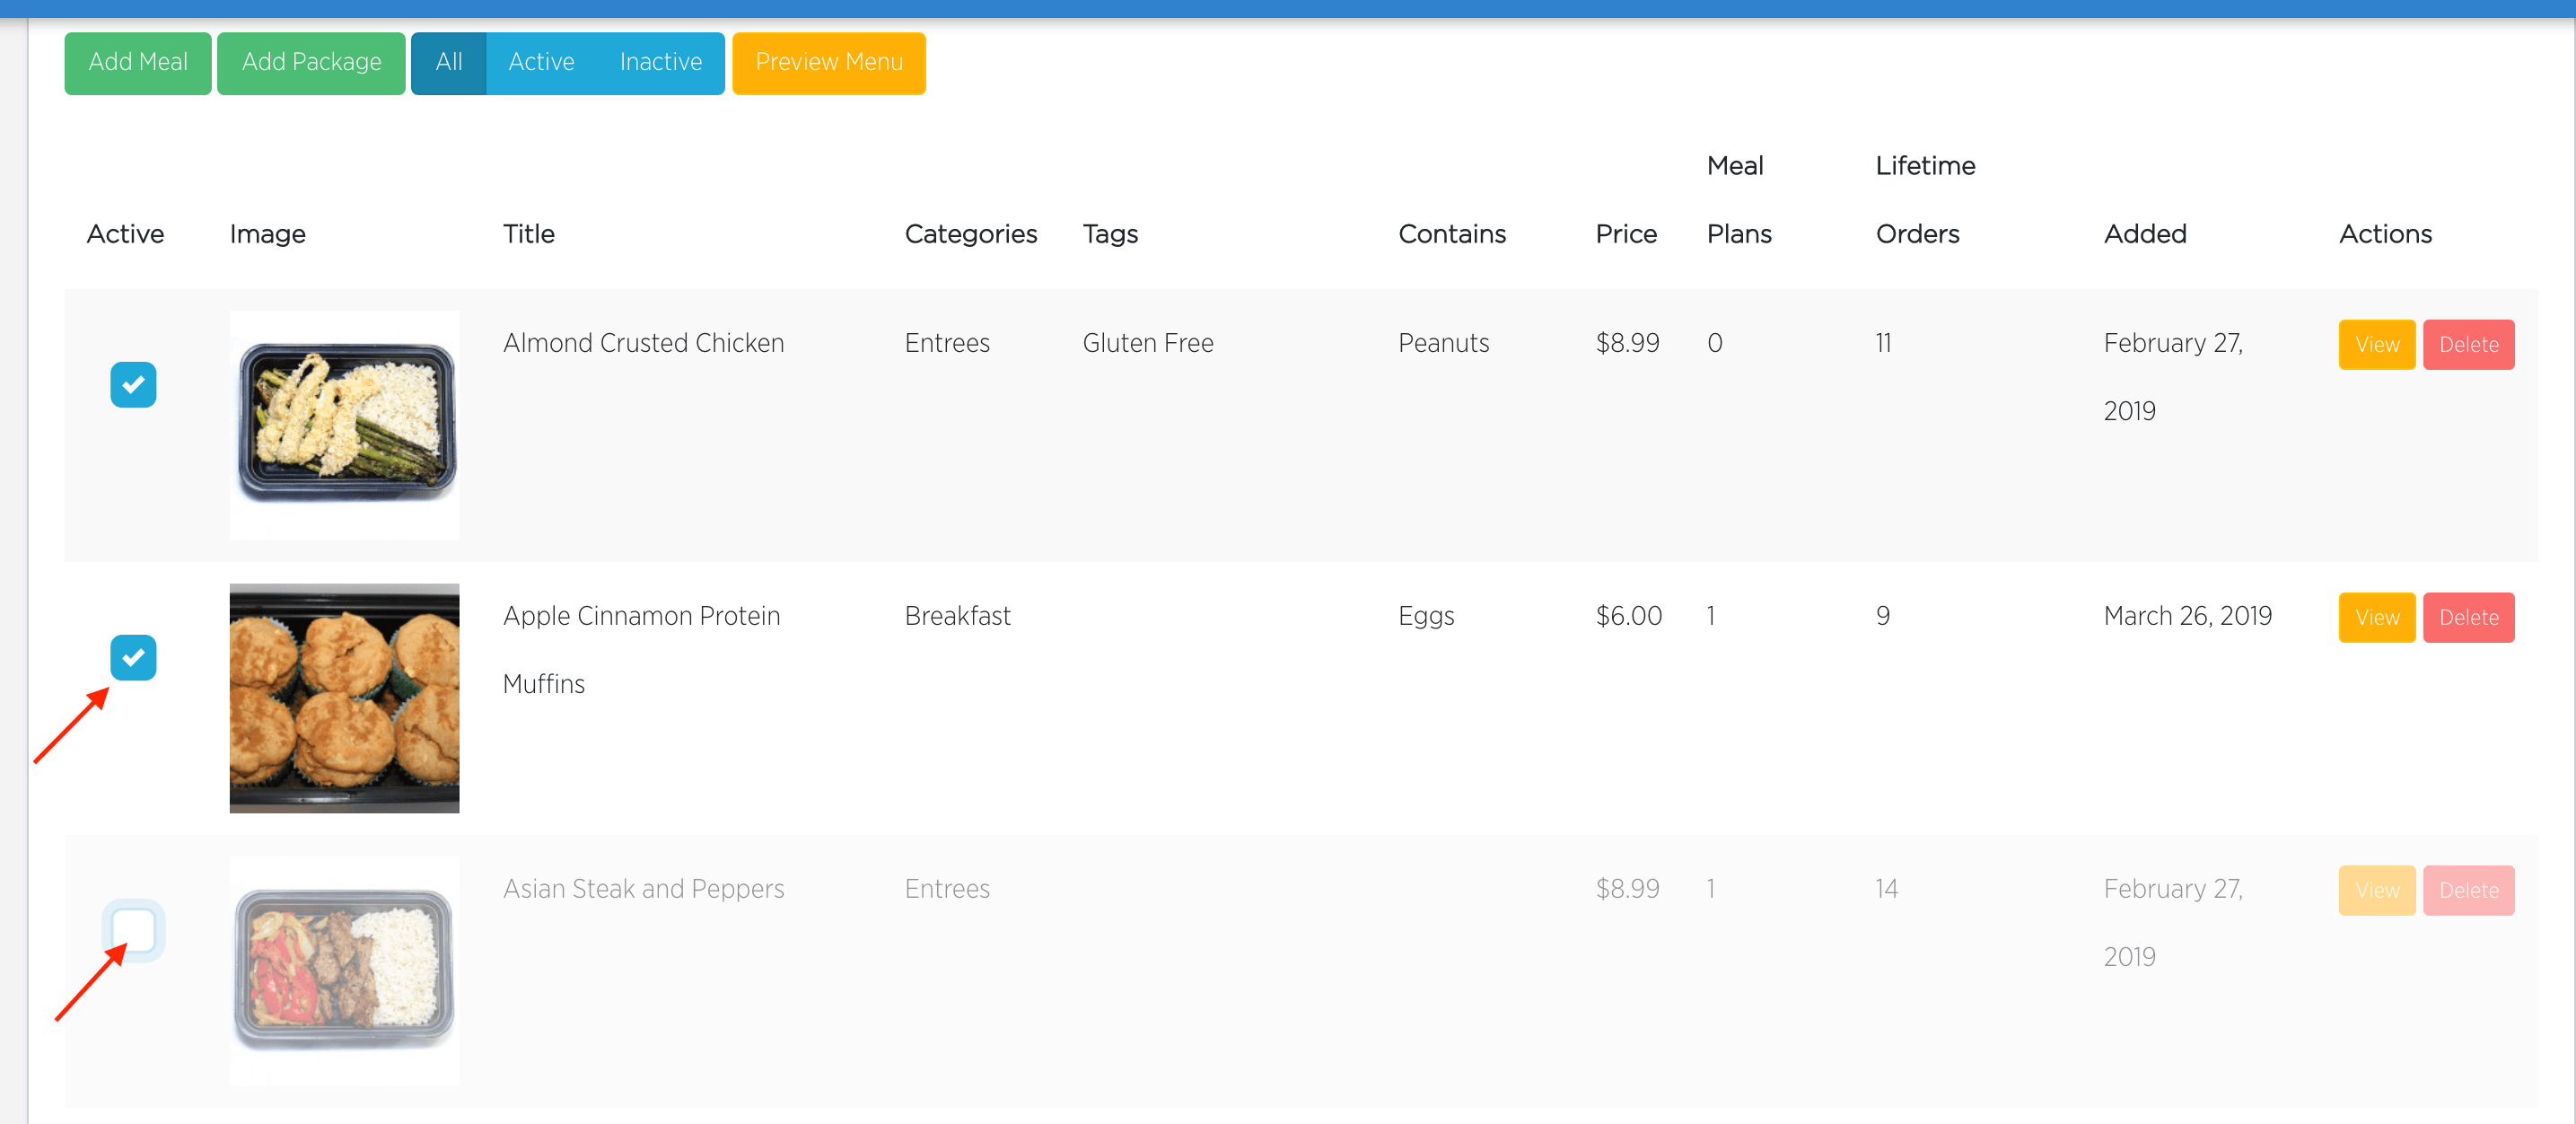This screenshot has height=1124, width=2576.
Task: Sort by the Added column header
Action: pos(2145,234)
